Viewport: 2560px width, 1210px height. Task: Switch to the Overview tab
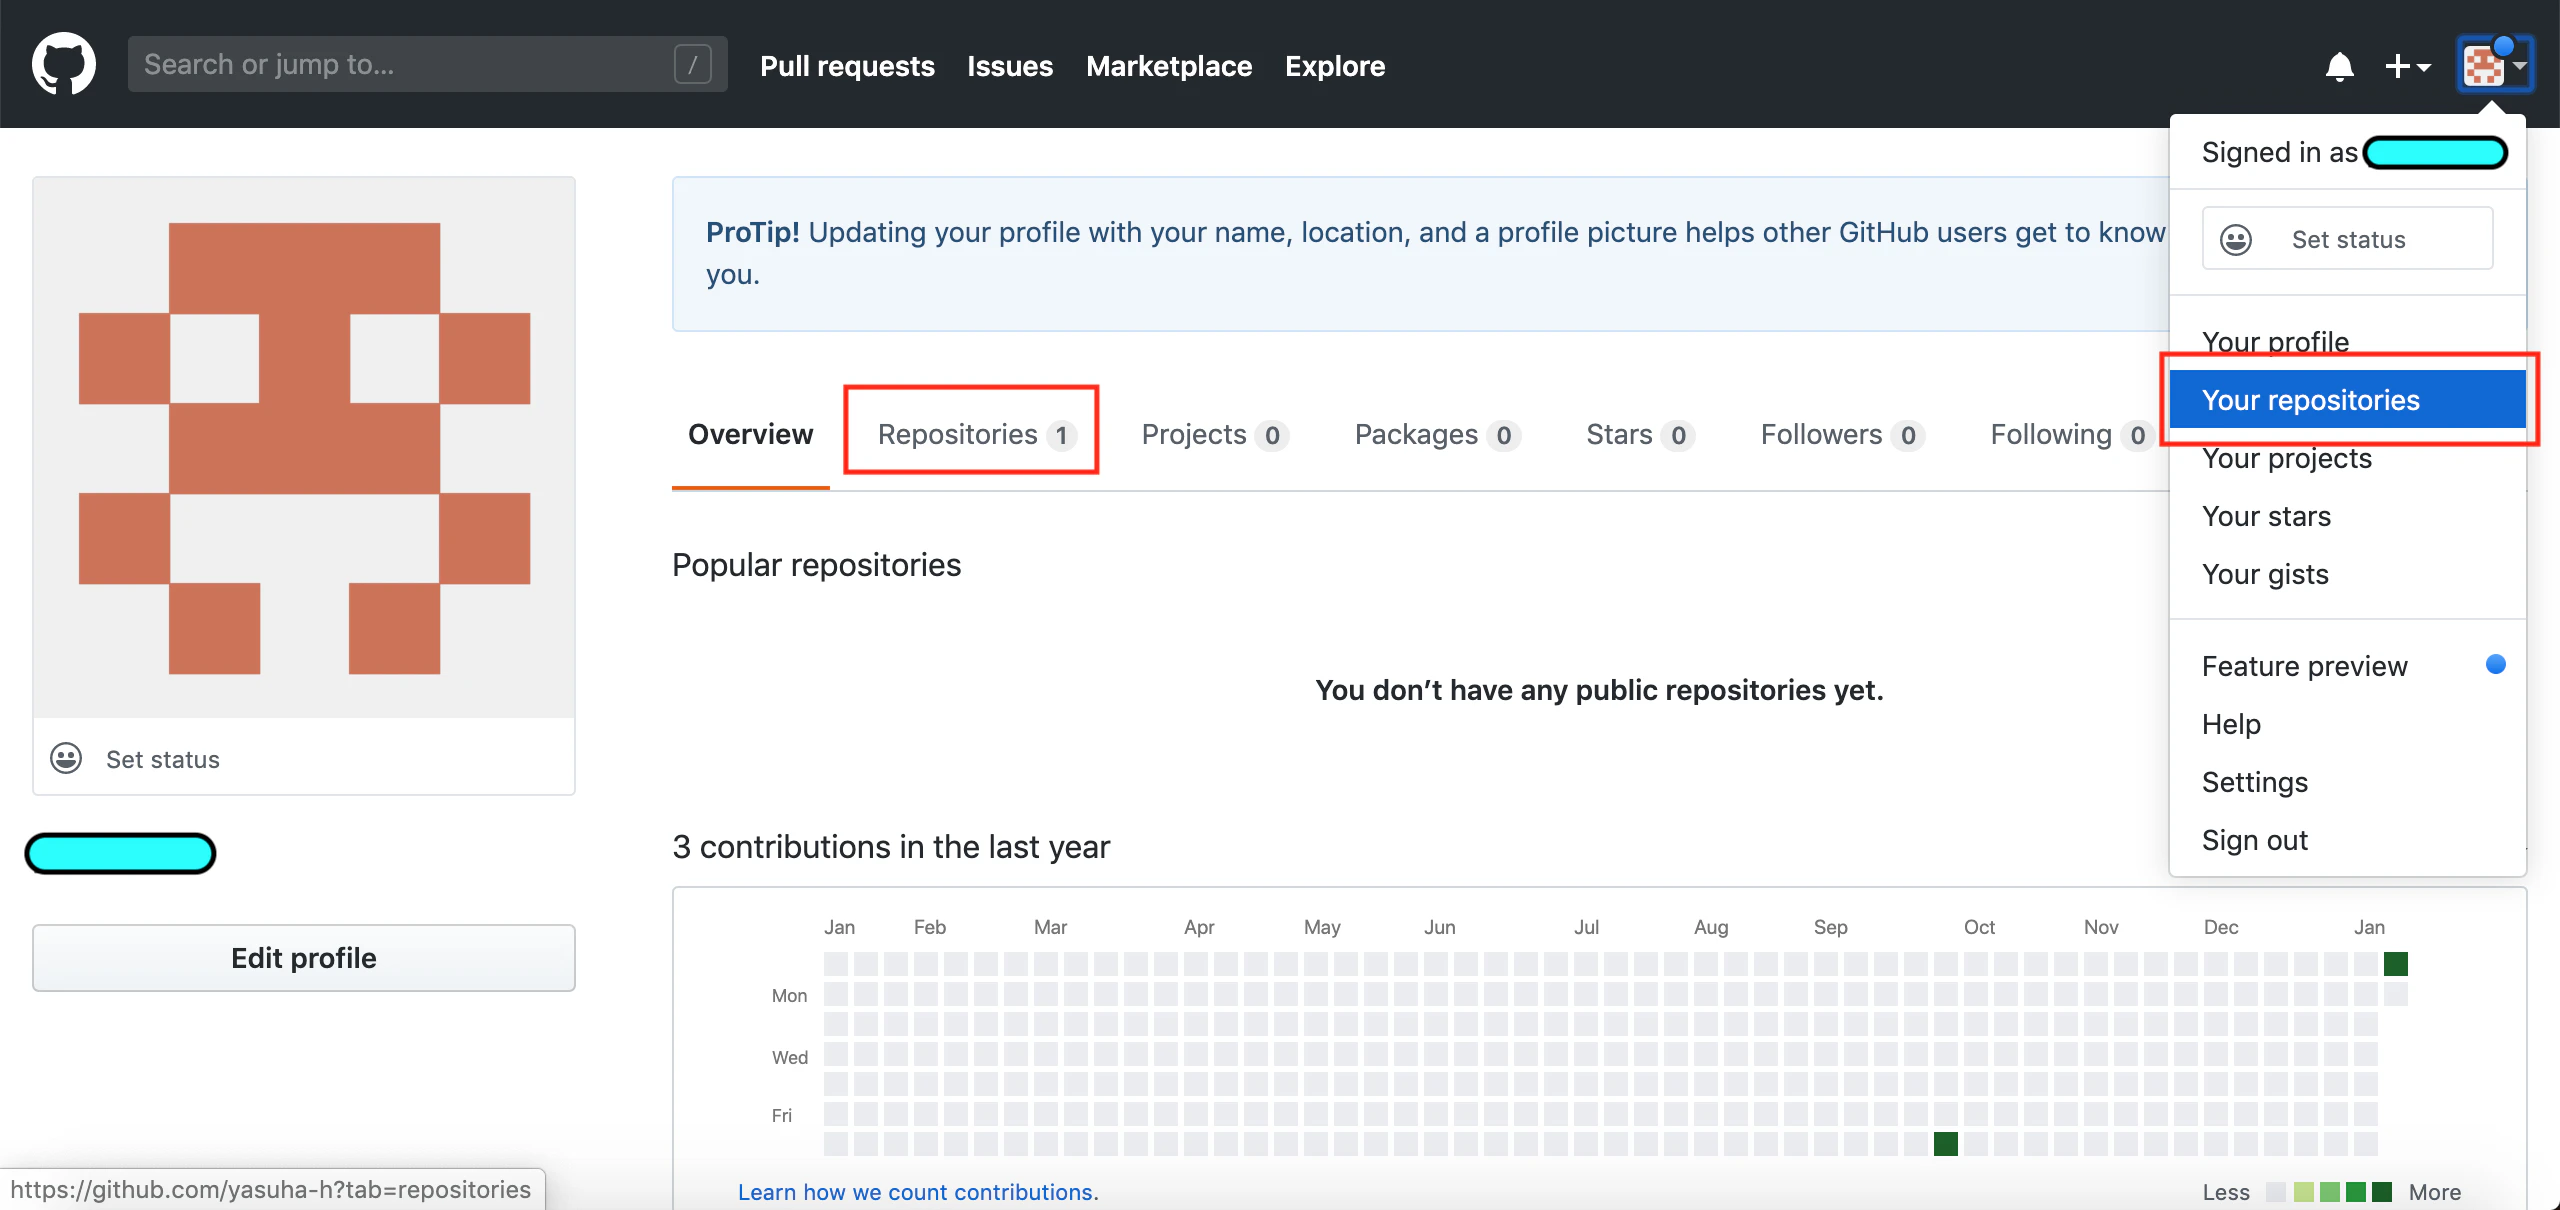click(x=751, y=434)
